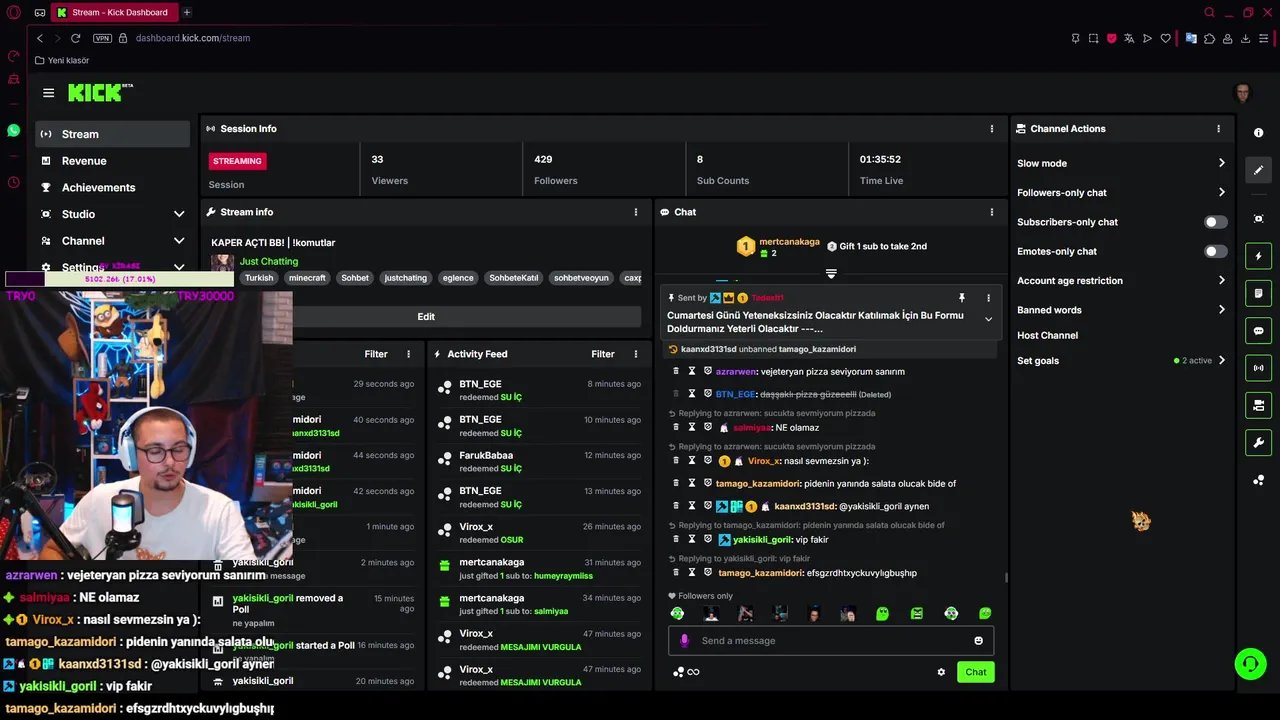
Task: Toggle Emotes-only chat switch
Action: tap(1215, 251)
